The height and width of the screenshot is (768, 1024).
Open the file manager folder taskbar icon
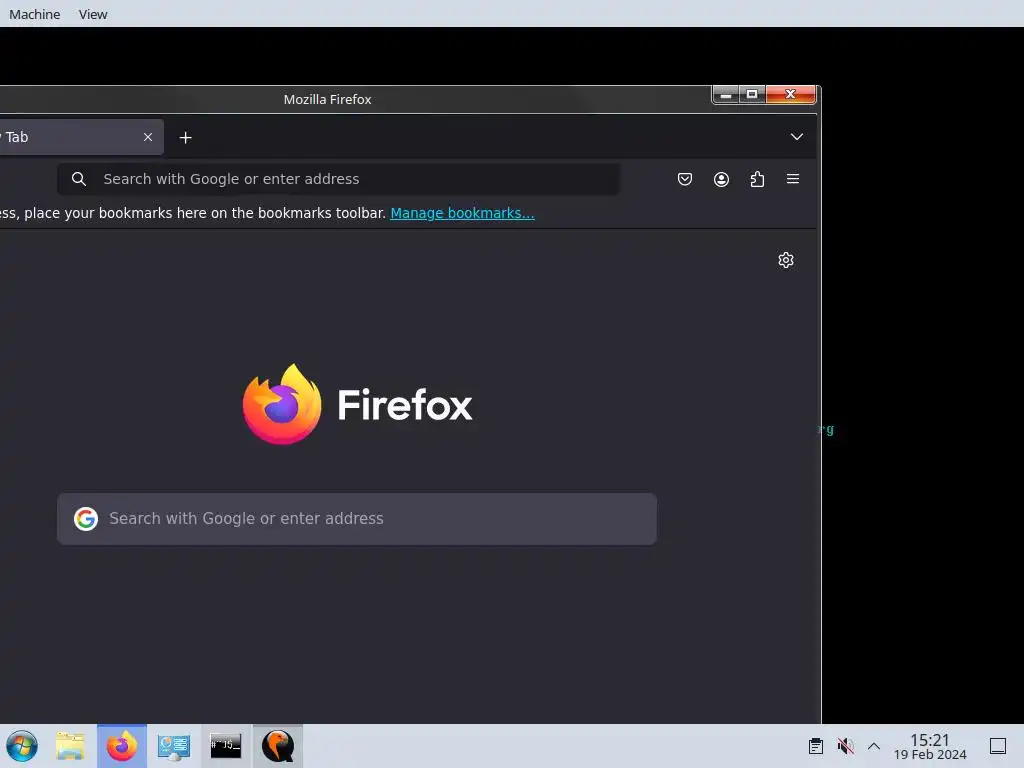pyautogui.click(x=70, y=746)
